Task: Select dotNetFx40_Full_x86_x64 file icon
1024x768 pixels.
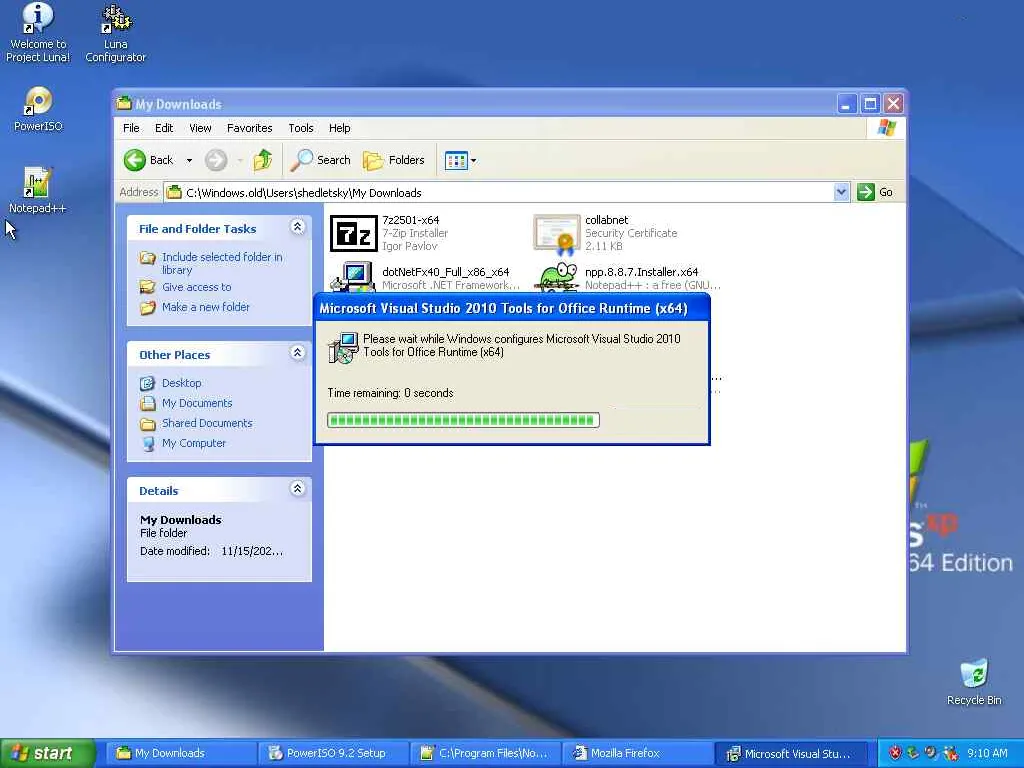Action: 353,278
